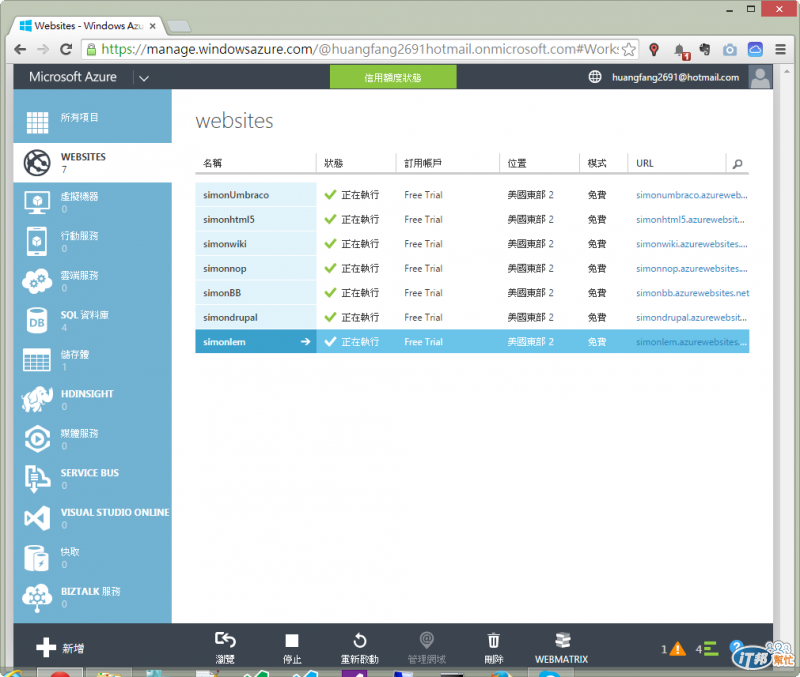Click the 管理網域 manage domains icon

(x=427, y=640)
